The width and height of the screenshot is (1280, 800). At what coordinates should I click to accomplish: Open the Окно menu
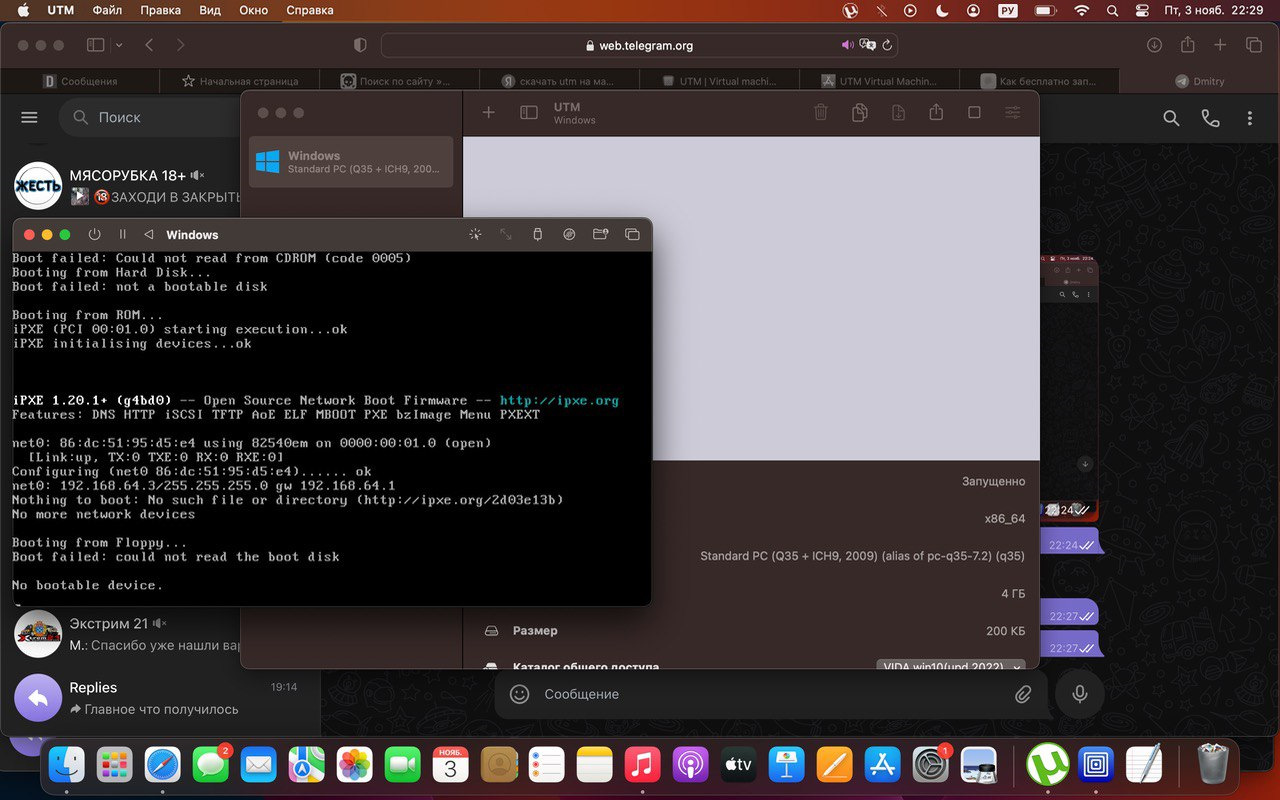click(254, 11)
